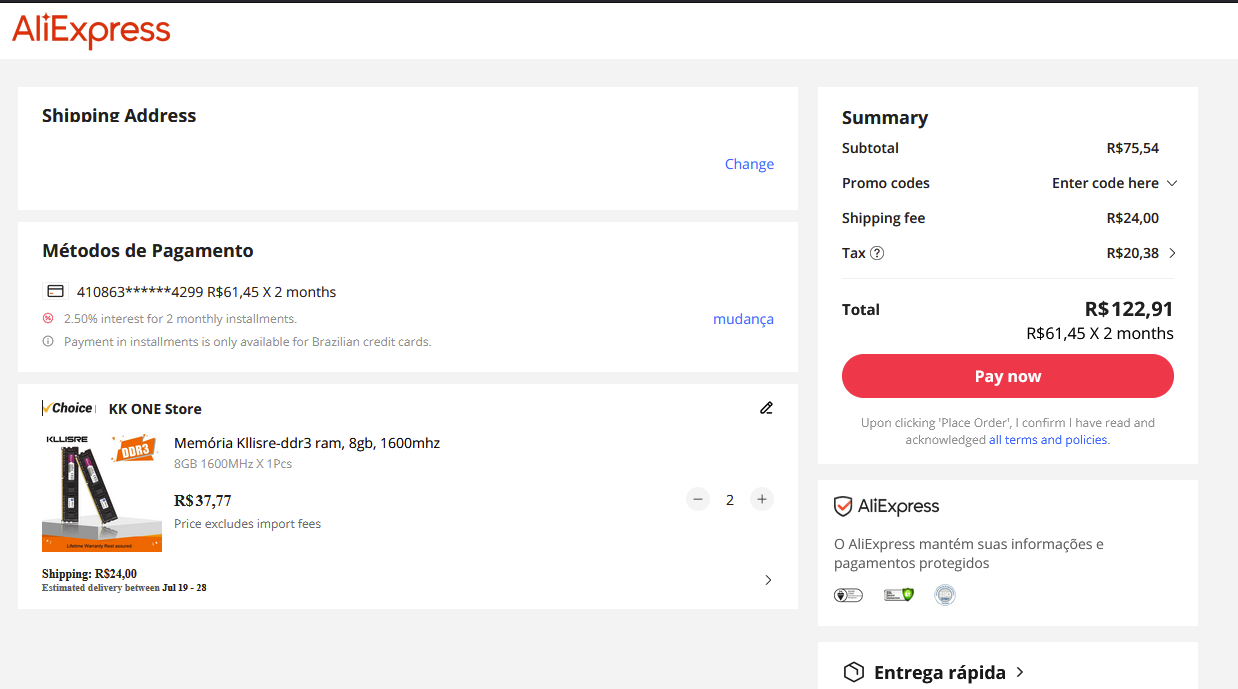Open shipping options chevron

tap(768, 580)
